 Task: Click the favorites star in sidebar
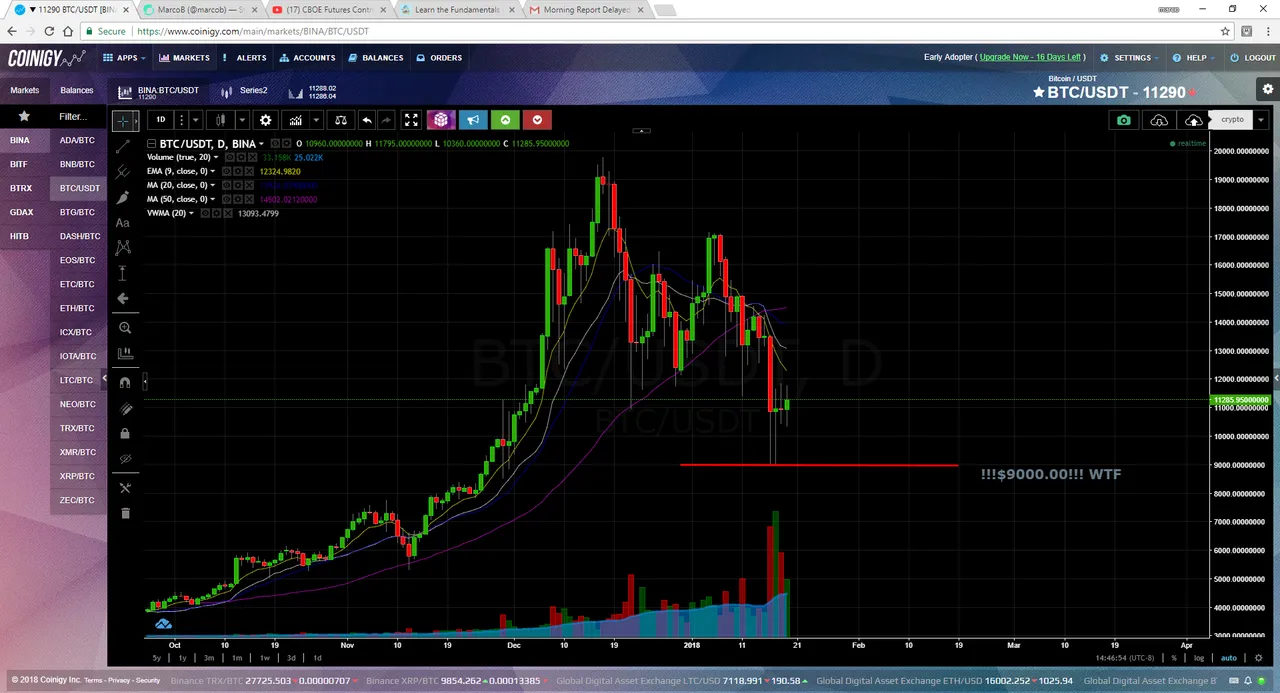click(24, 116)
